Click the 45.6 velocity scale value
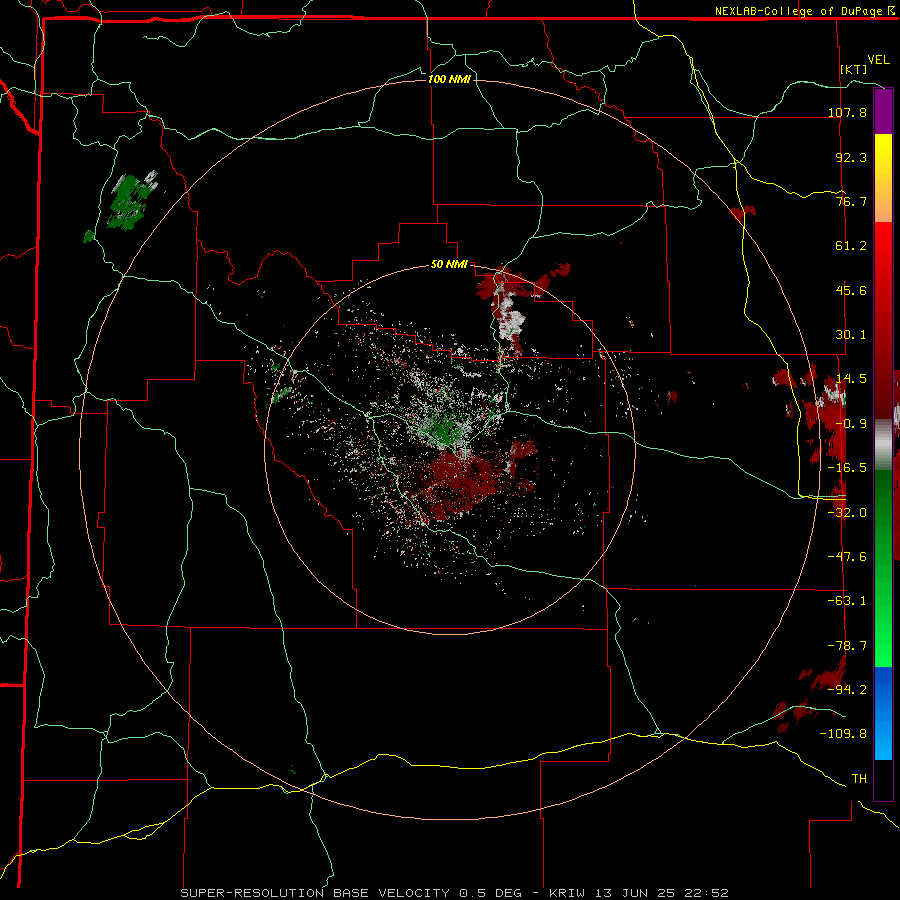Screen dimensions: 900x900 click(851, 290)
